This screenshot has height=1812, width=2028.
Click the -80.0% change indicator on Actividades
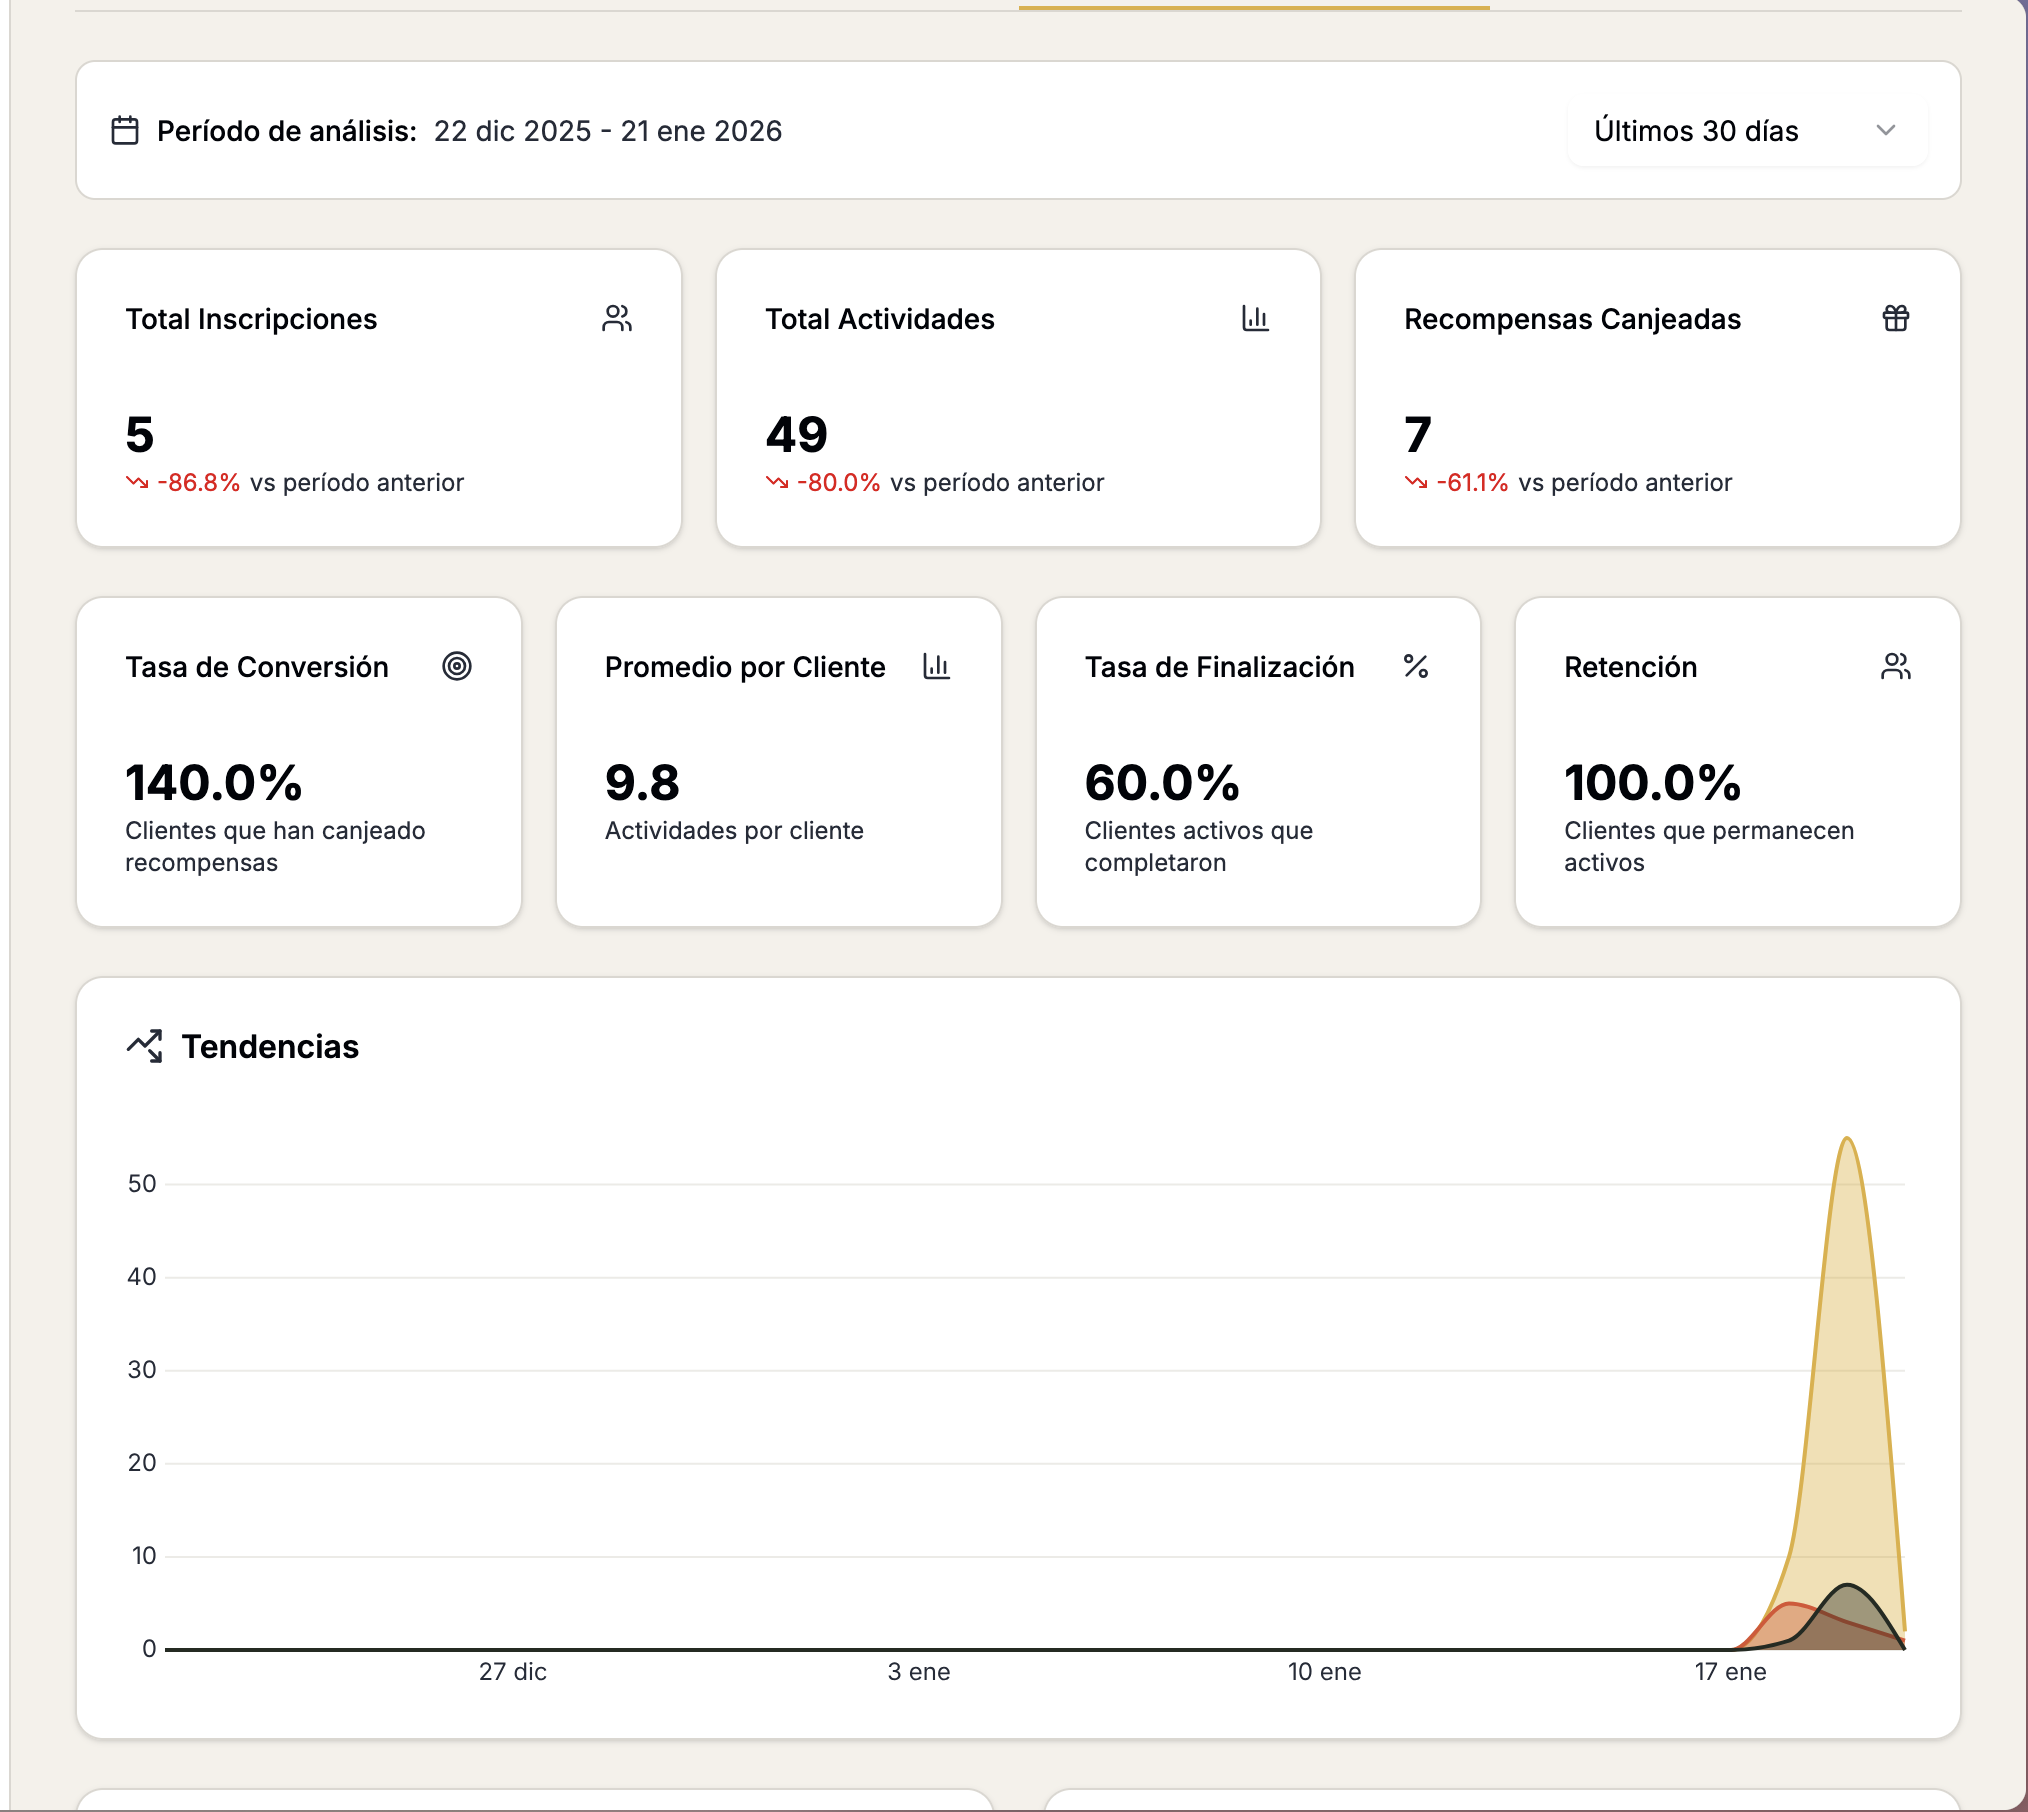pyautogui.click(x=838, y=483)
